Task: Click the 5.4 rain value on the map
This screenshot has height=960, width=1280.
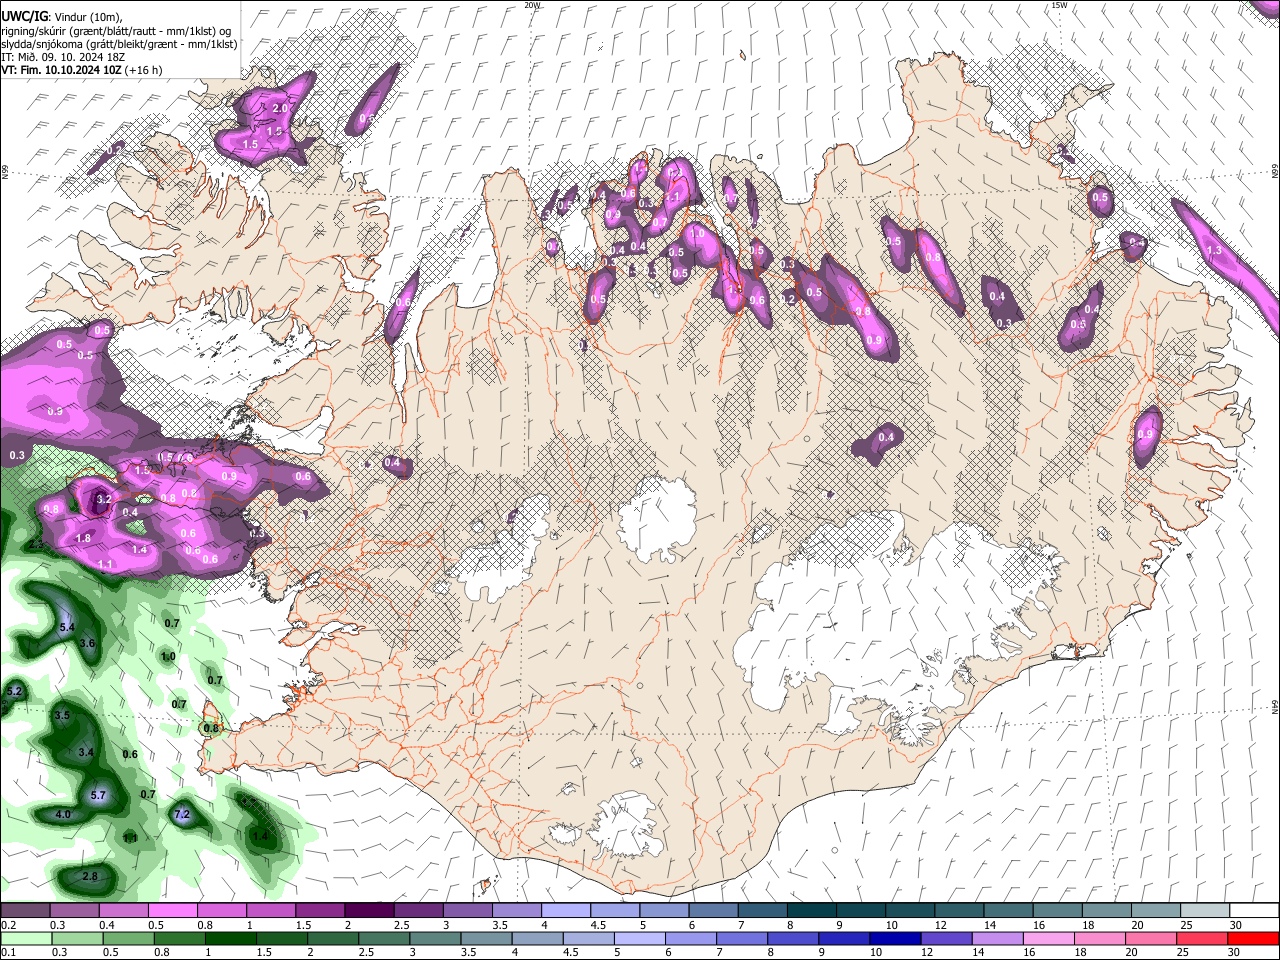Action: (68, 627)
